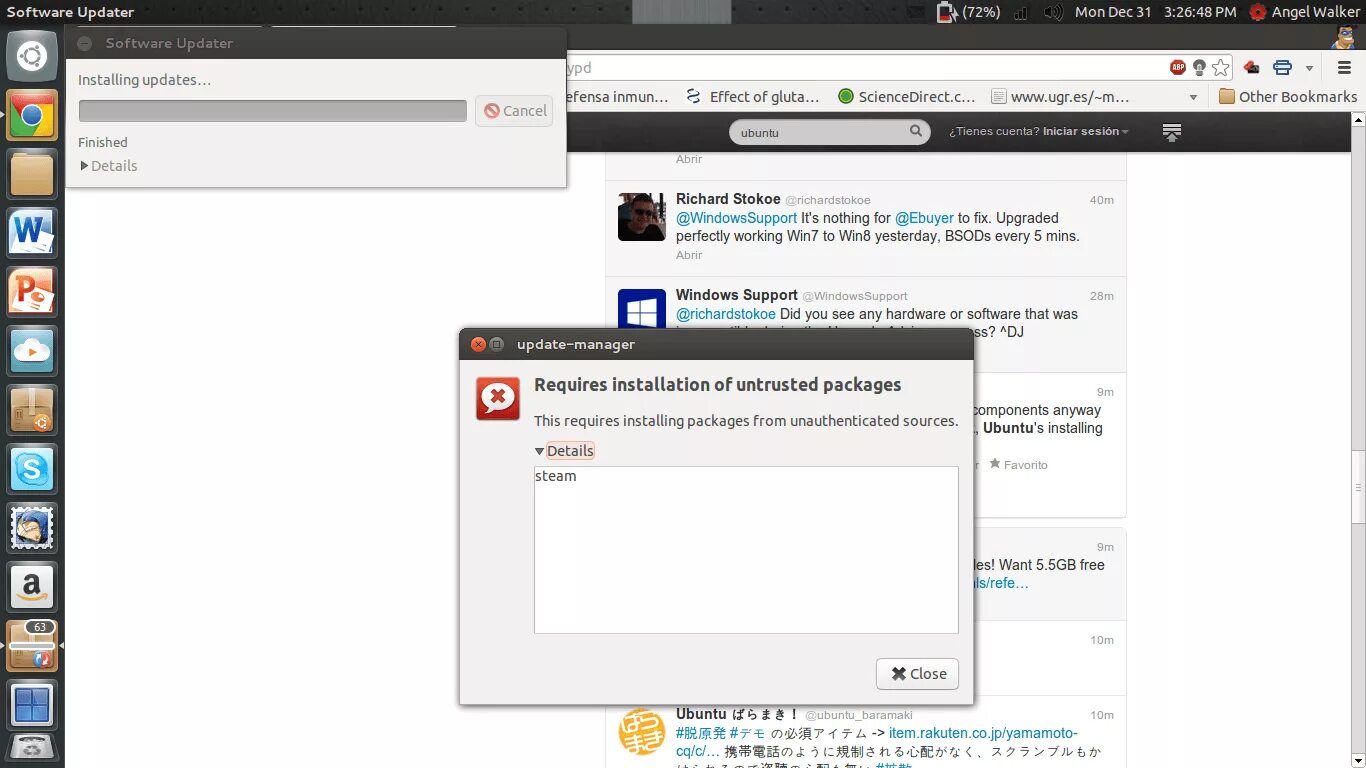Open the date and time Mon Dec 31 menu
Screen dimensions: 1366x768
1156,12
